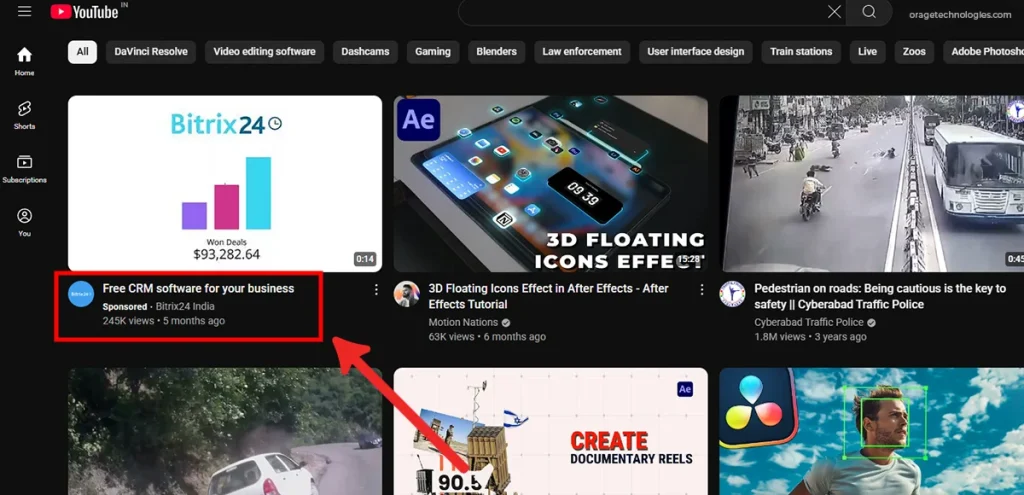Open Bitrix24 India channel name
The width and height of the screenshot is (1024, 495).
[x=185, y=306]
